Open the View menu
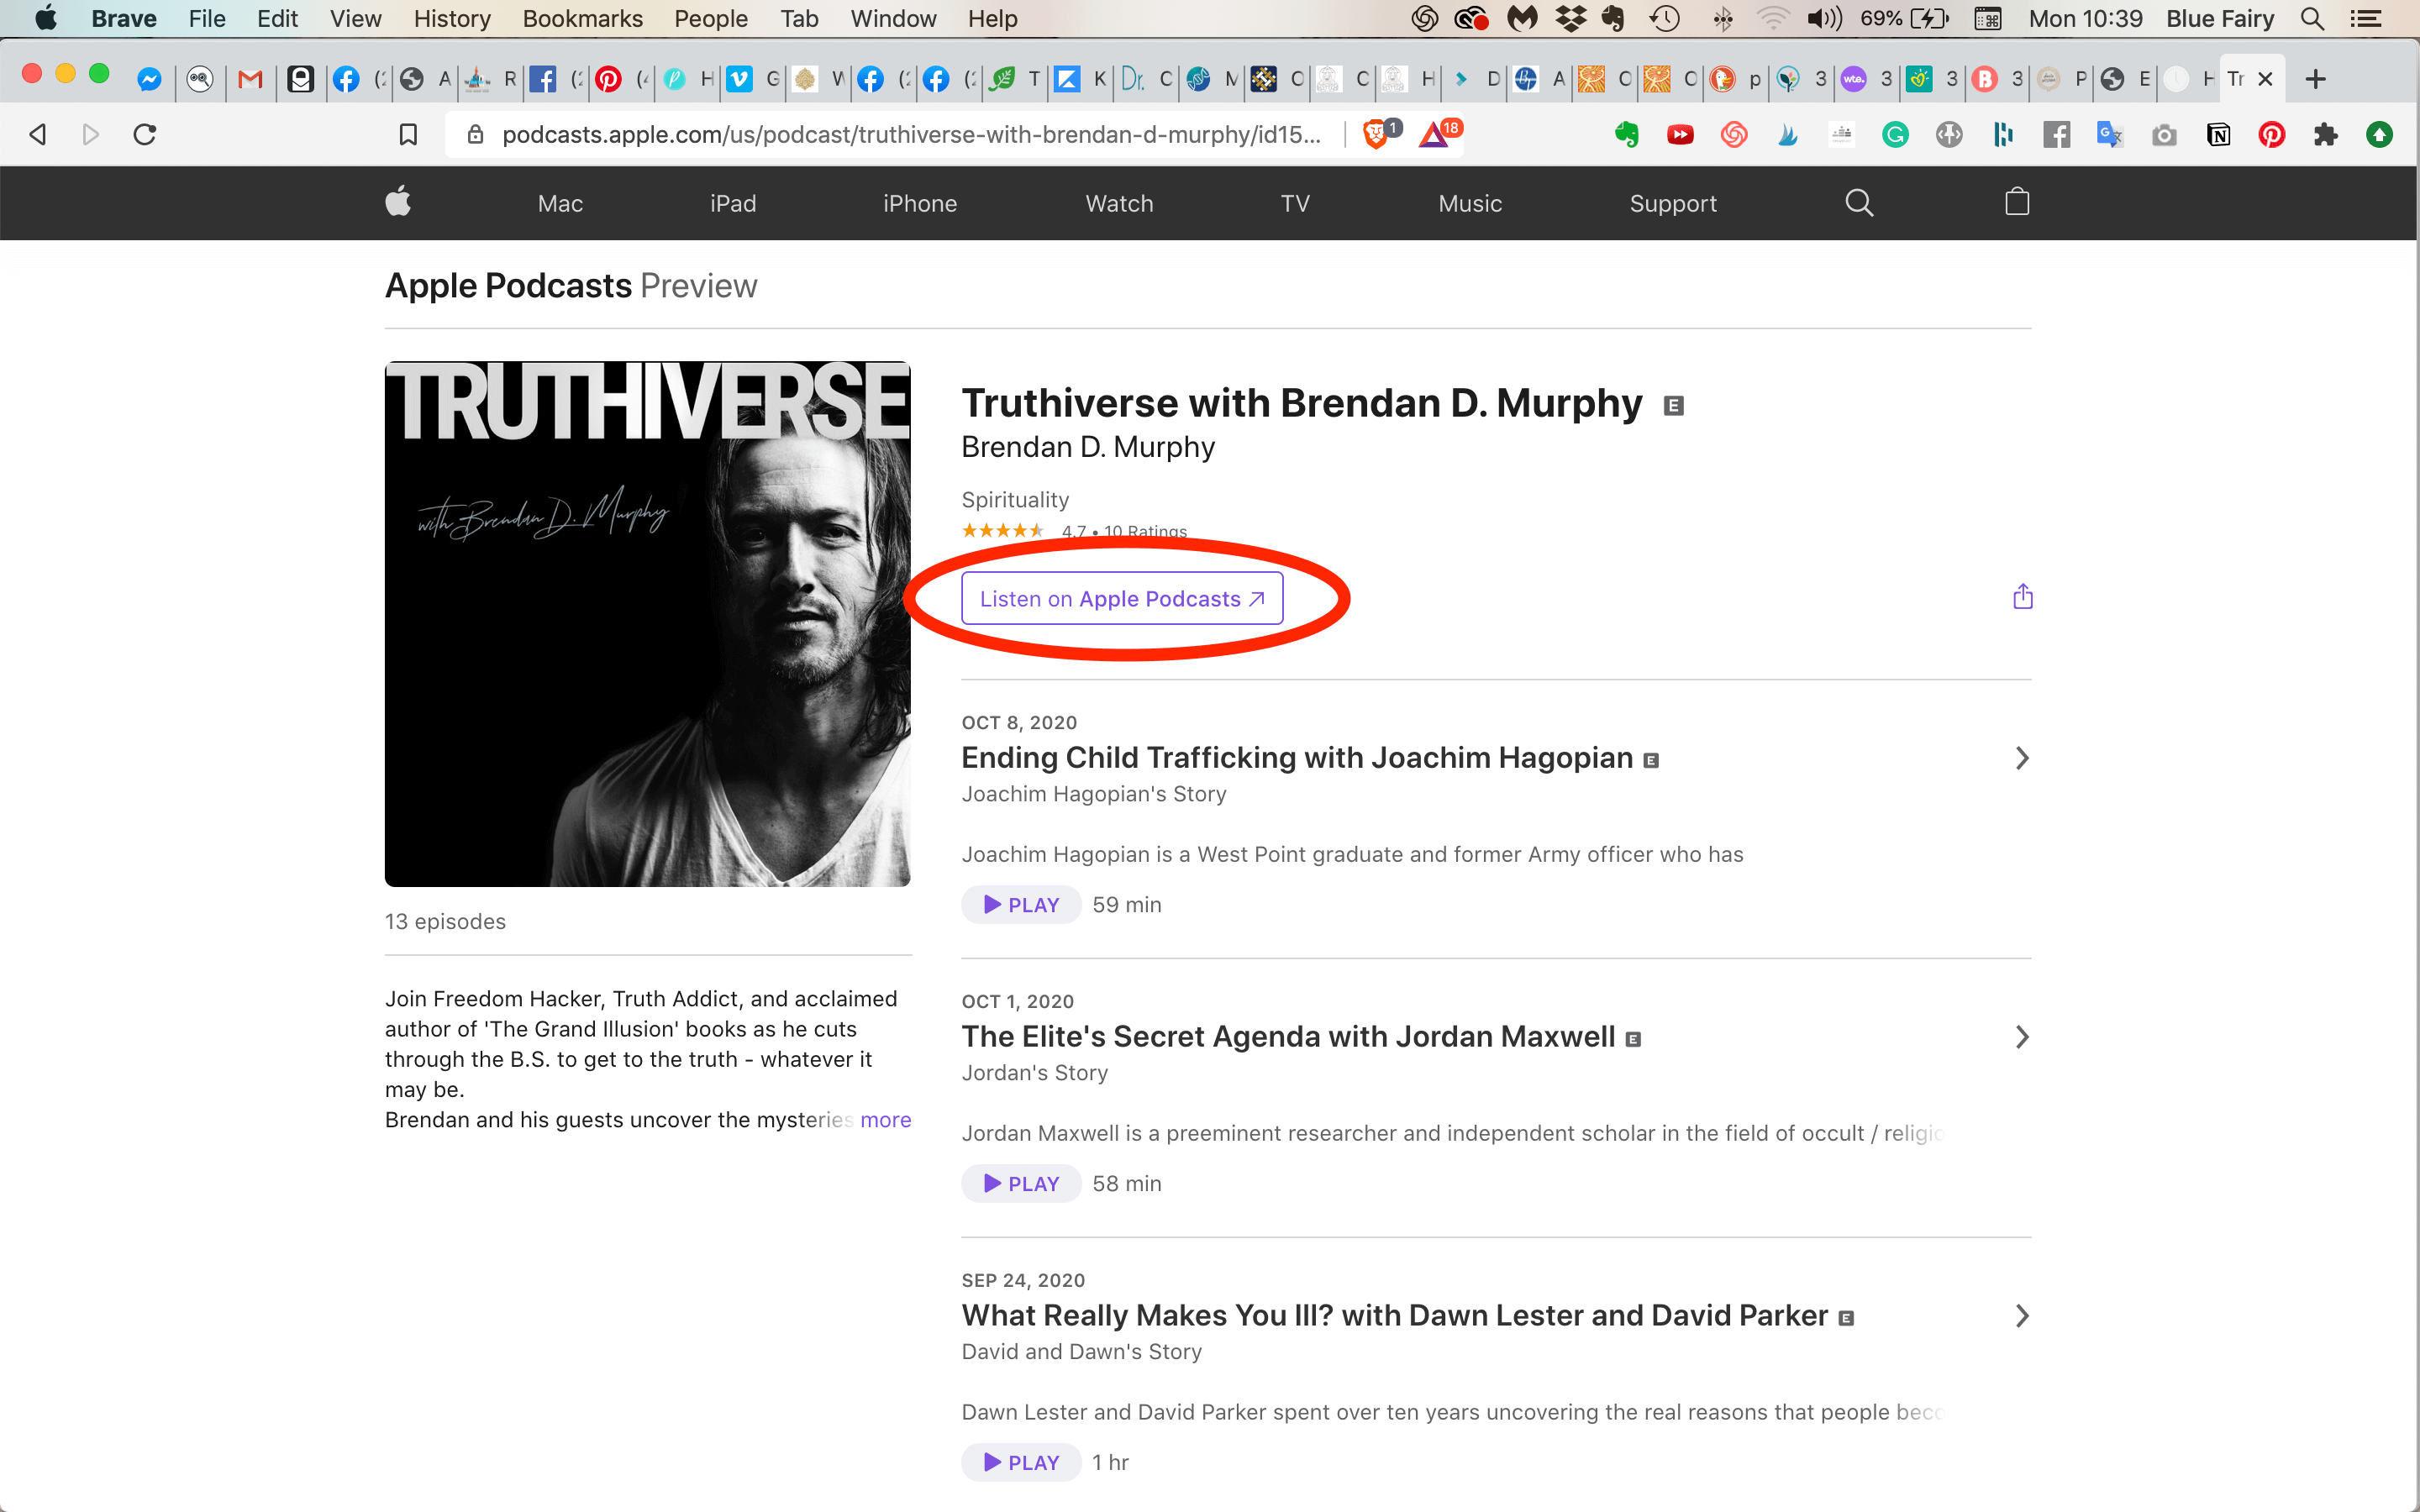2420x1512 pixels. [355, 19]
